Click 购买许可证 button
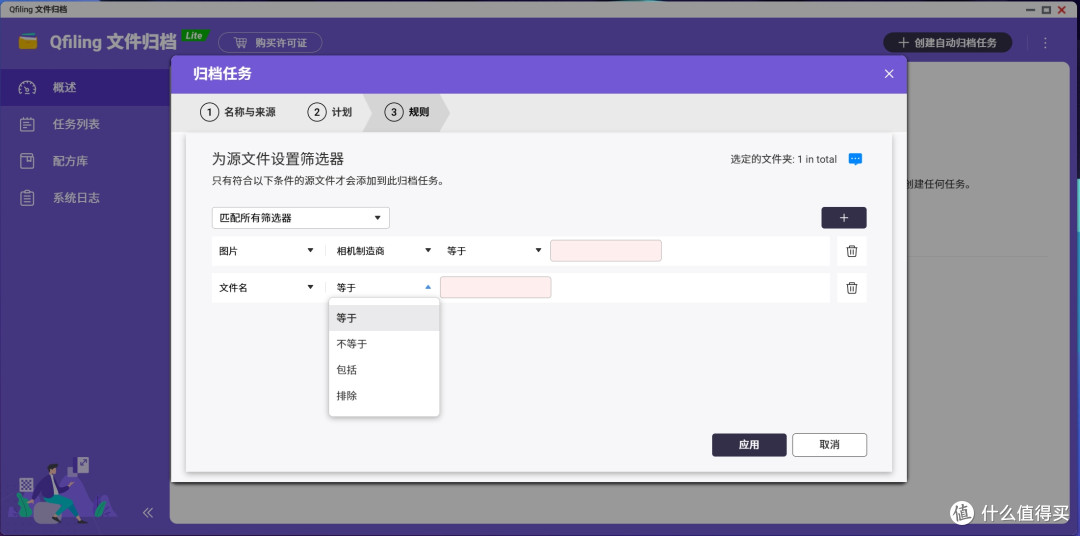1080x536 pixels. (270, 43)
